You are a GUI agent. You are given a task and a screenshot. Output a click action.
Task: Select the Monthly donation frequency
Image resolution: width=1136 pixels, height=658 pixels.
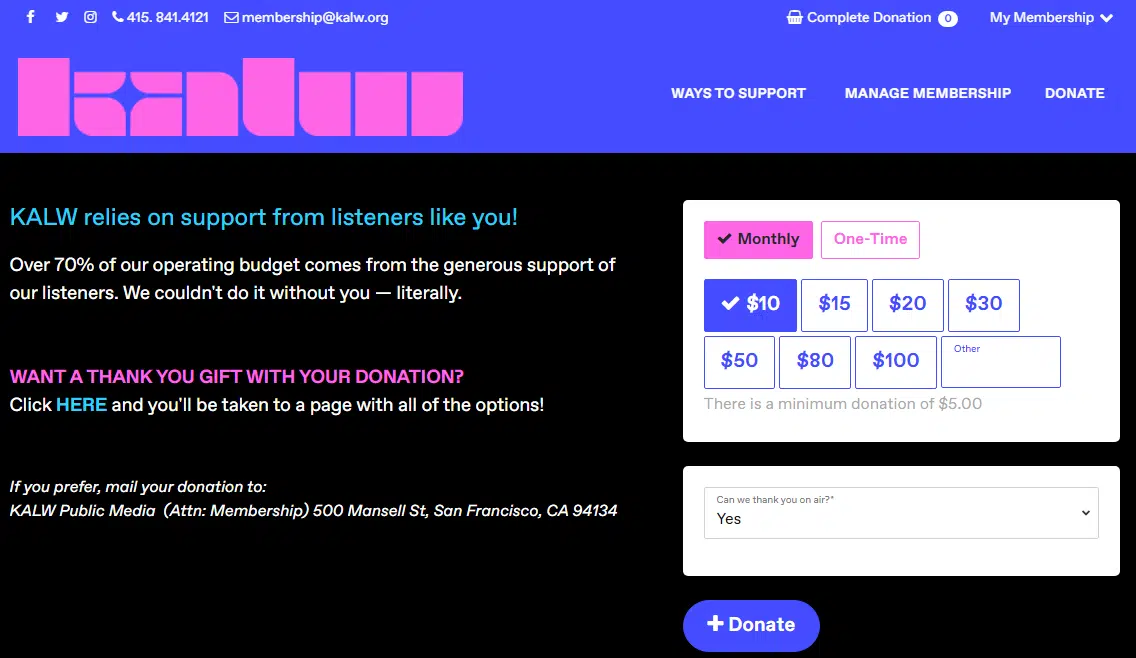(x=758, y=239)
